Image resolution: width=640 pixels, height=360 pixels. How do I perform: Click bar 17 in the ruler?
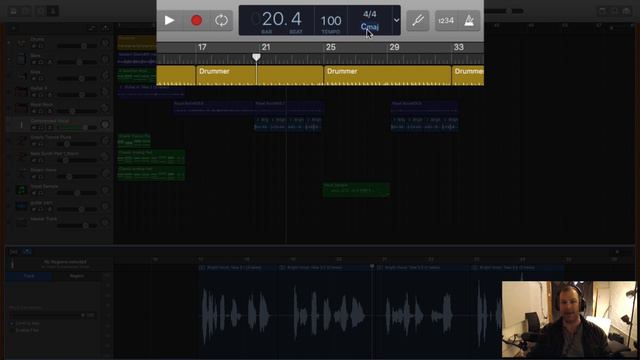[x=202, y=47]
